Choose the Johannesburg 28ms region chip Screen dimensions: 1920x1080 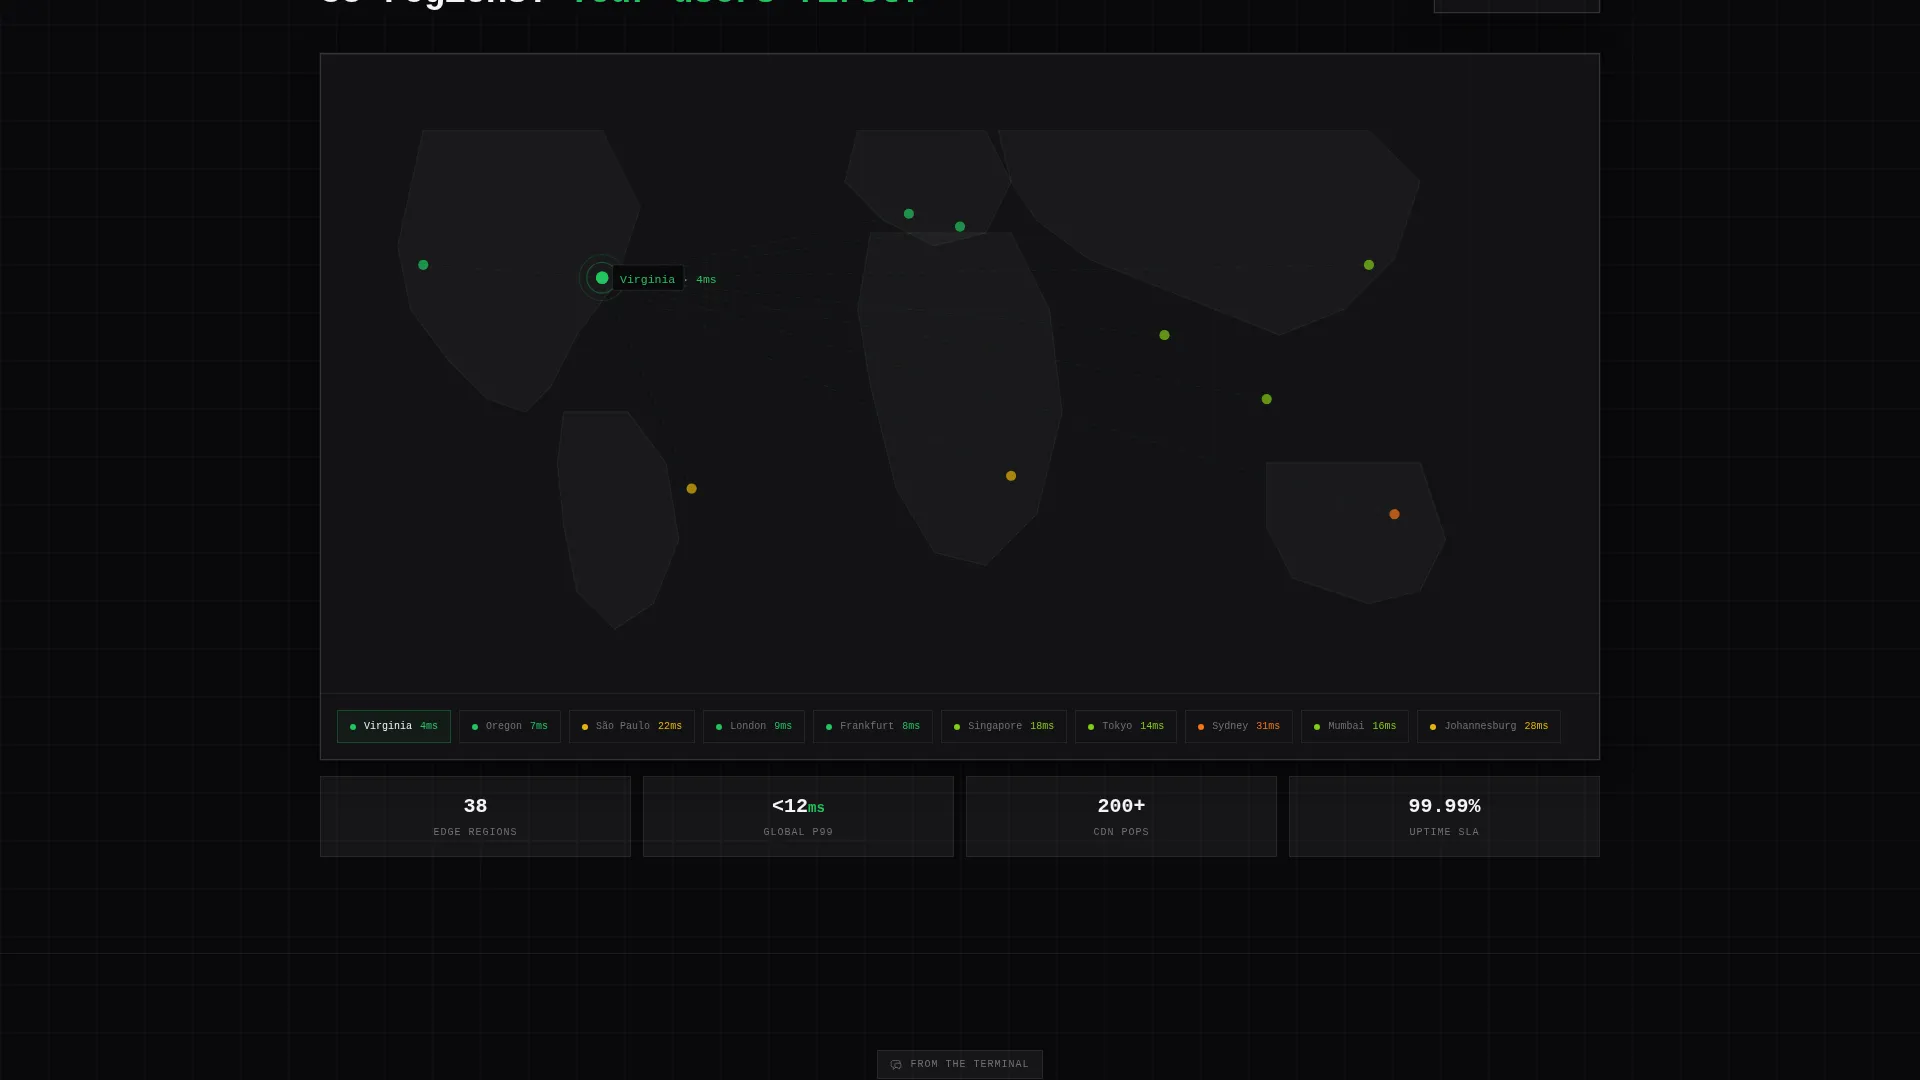tap(1489, 726)
